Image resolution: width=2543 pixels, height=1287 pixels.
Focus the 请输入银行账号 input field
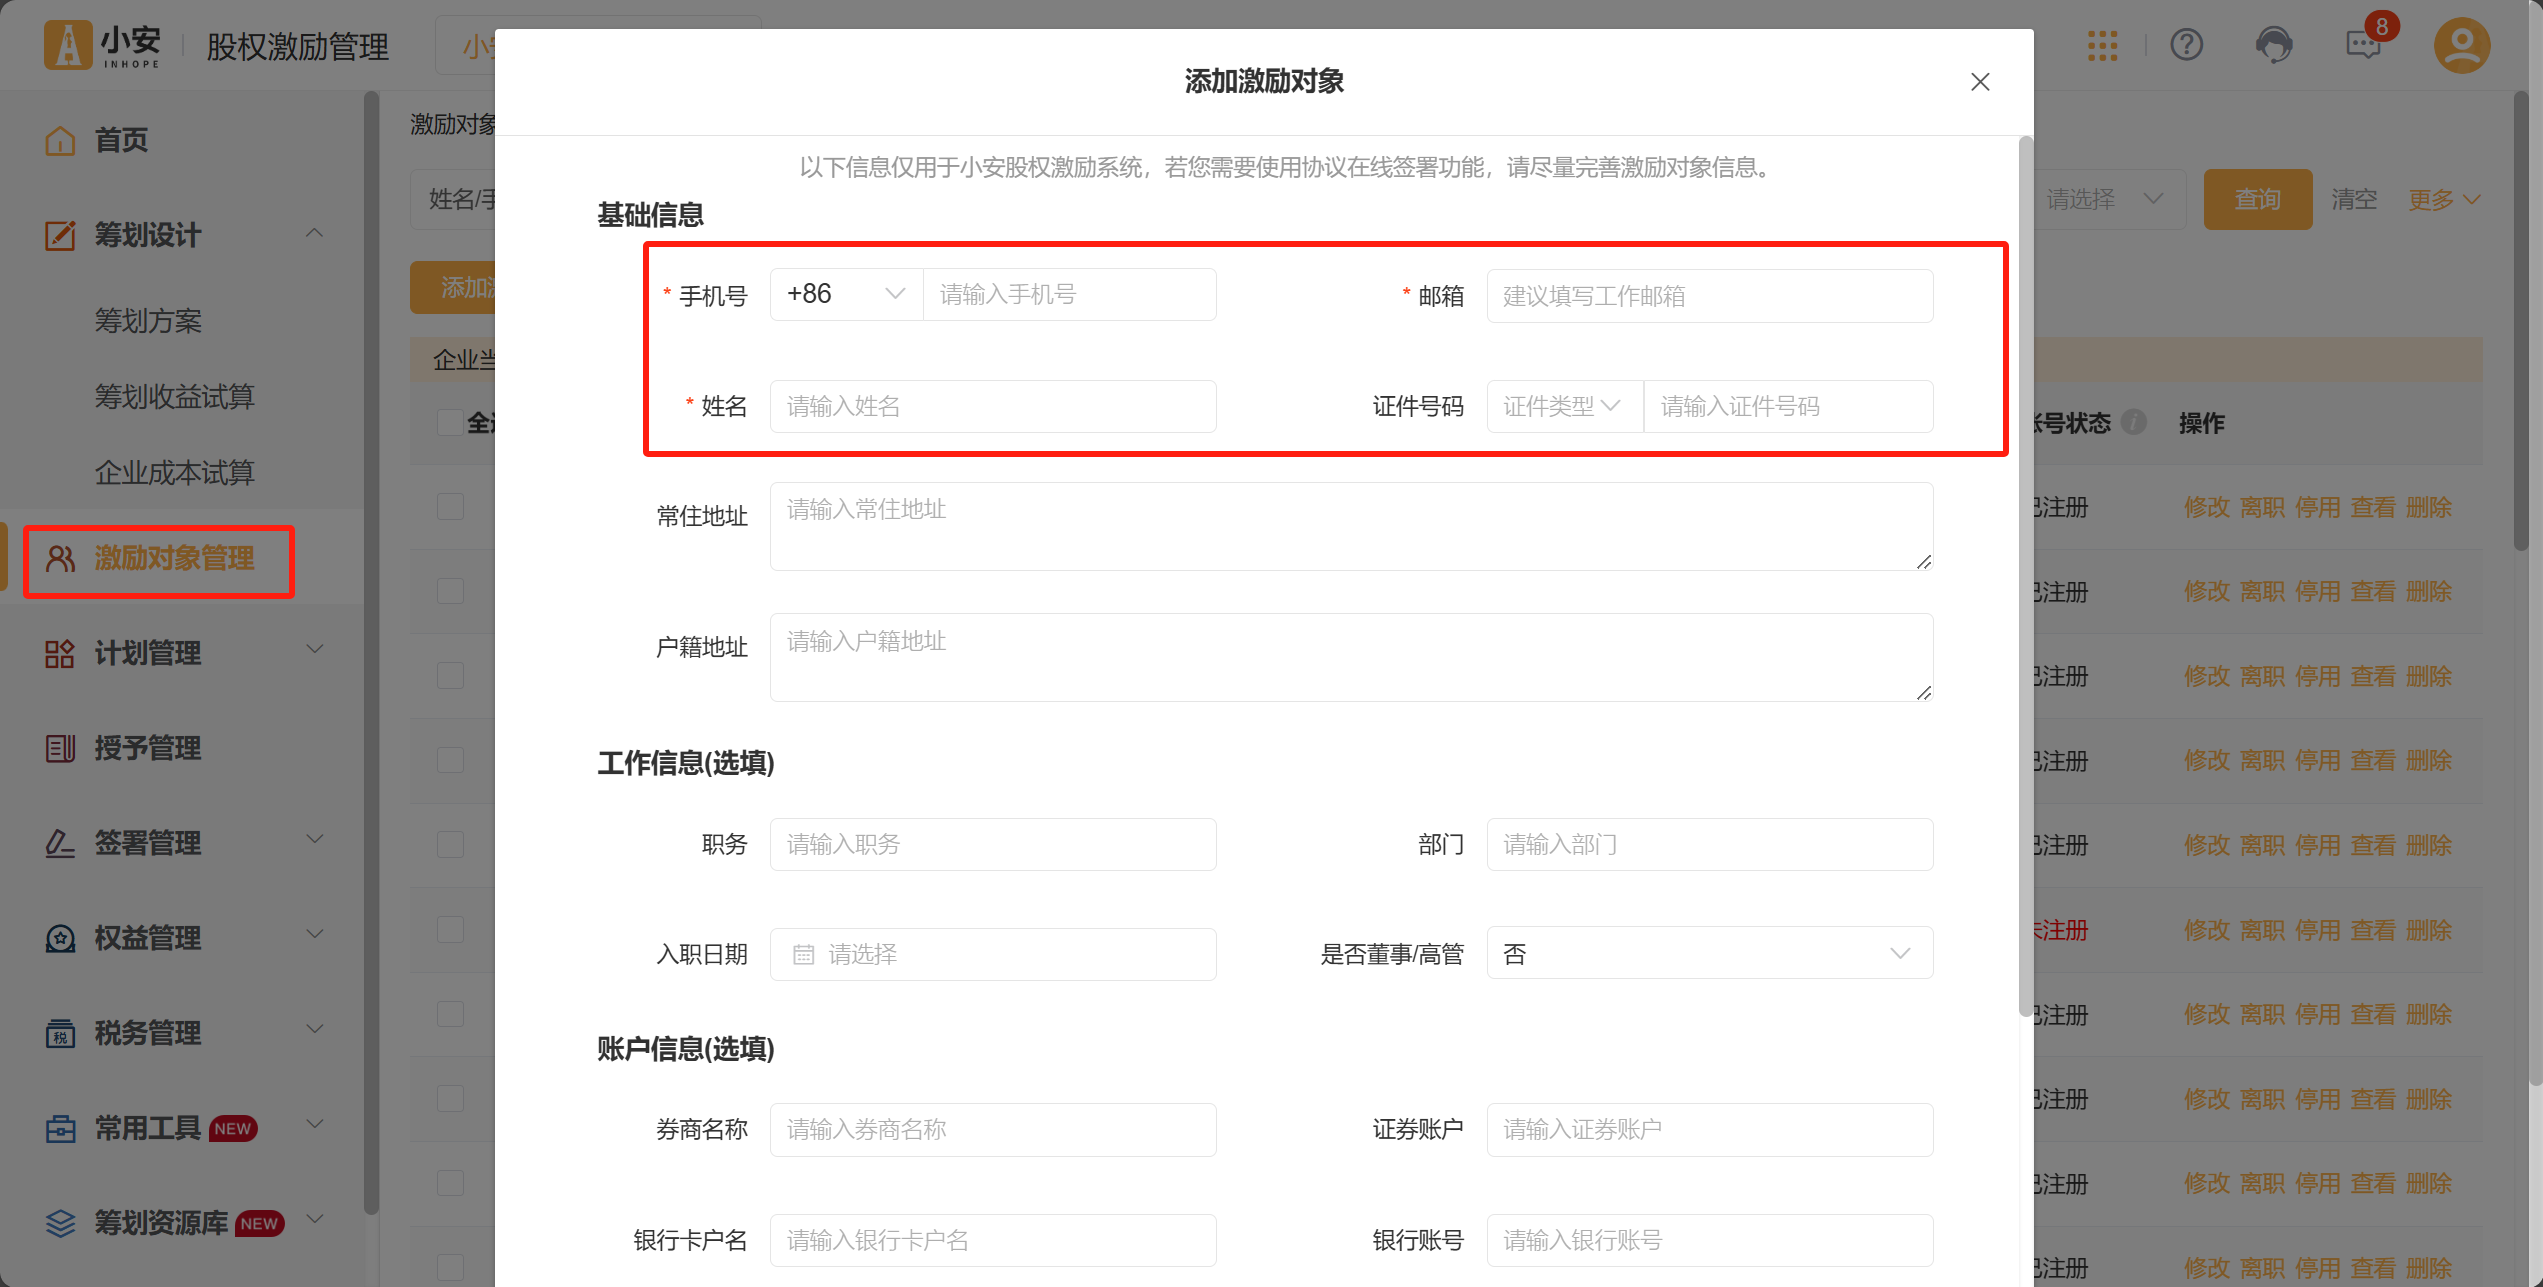(1709, 1240)
